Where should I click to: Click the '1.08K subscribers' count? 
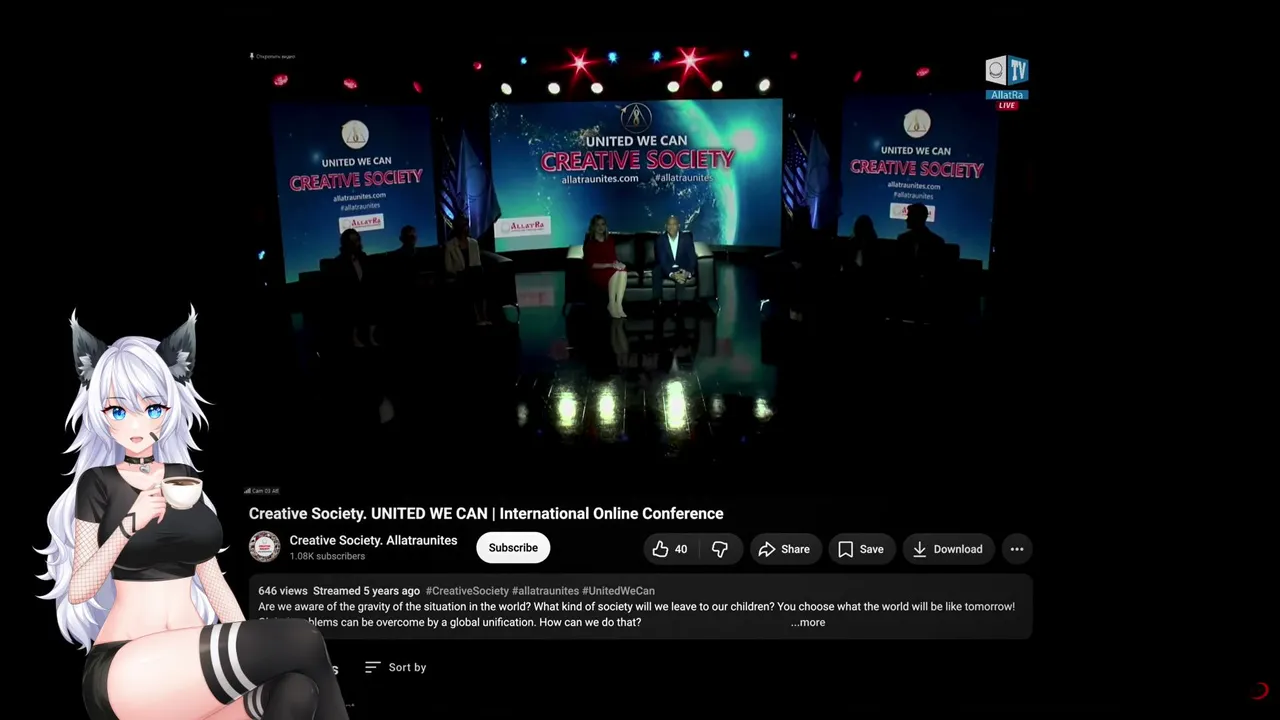pyautogui.click(x=327, y=557)
